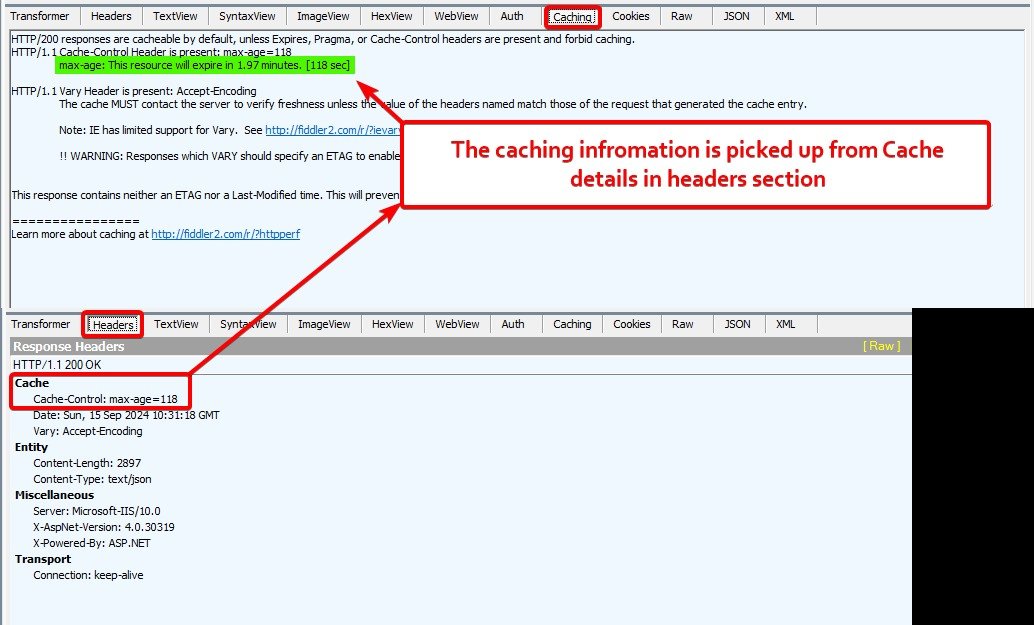
Task: Open the Raw tab in top inspector
Action: tap(683, 15)
